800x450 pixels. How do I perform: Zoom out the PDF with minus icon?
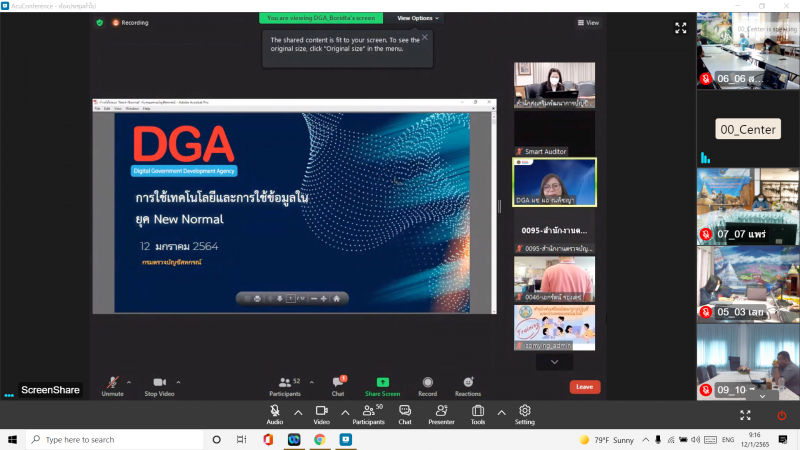point(314,298)
